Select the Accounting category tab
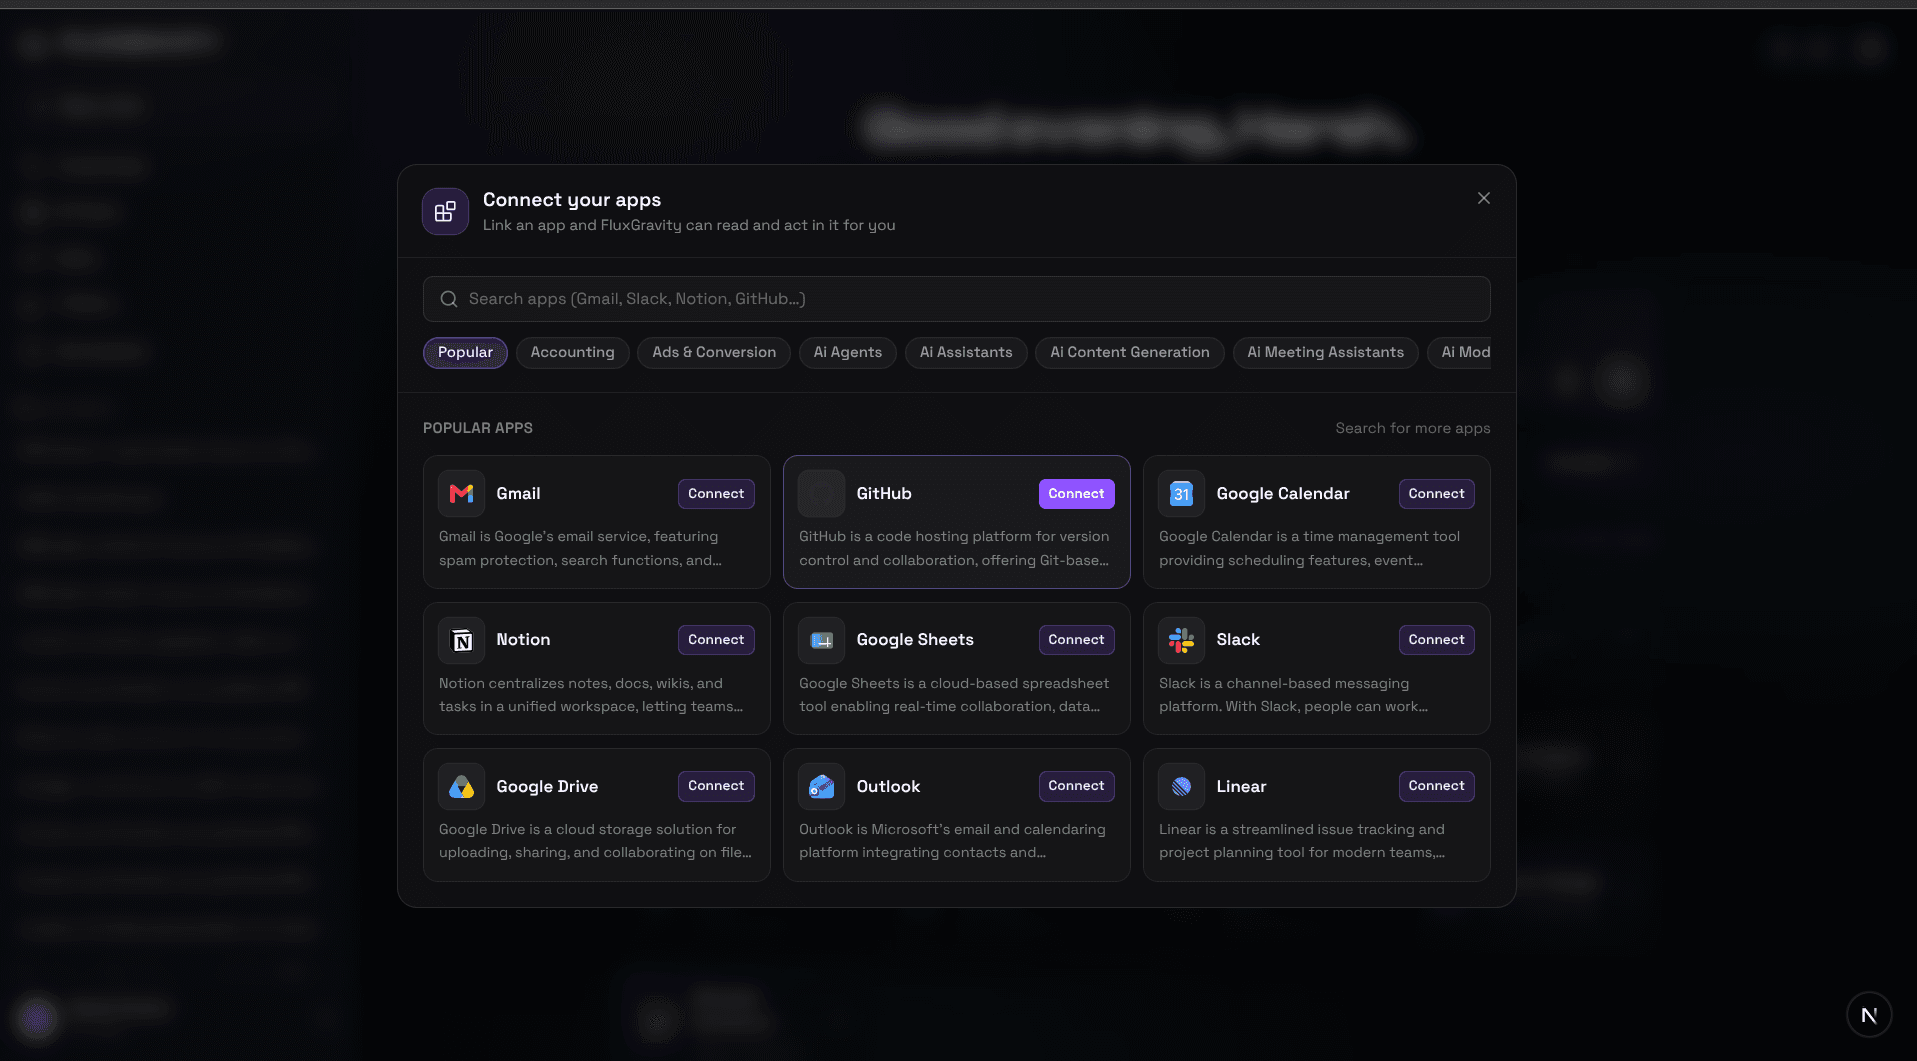The height and width of the screenshot is (1061, 1917). (572, 352)
